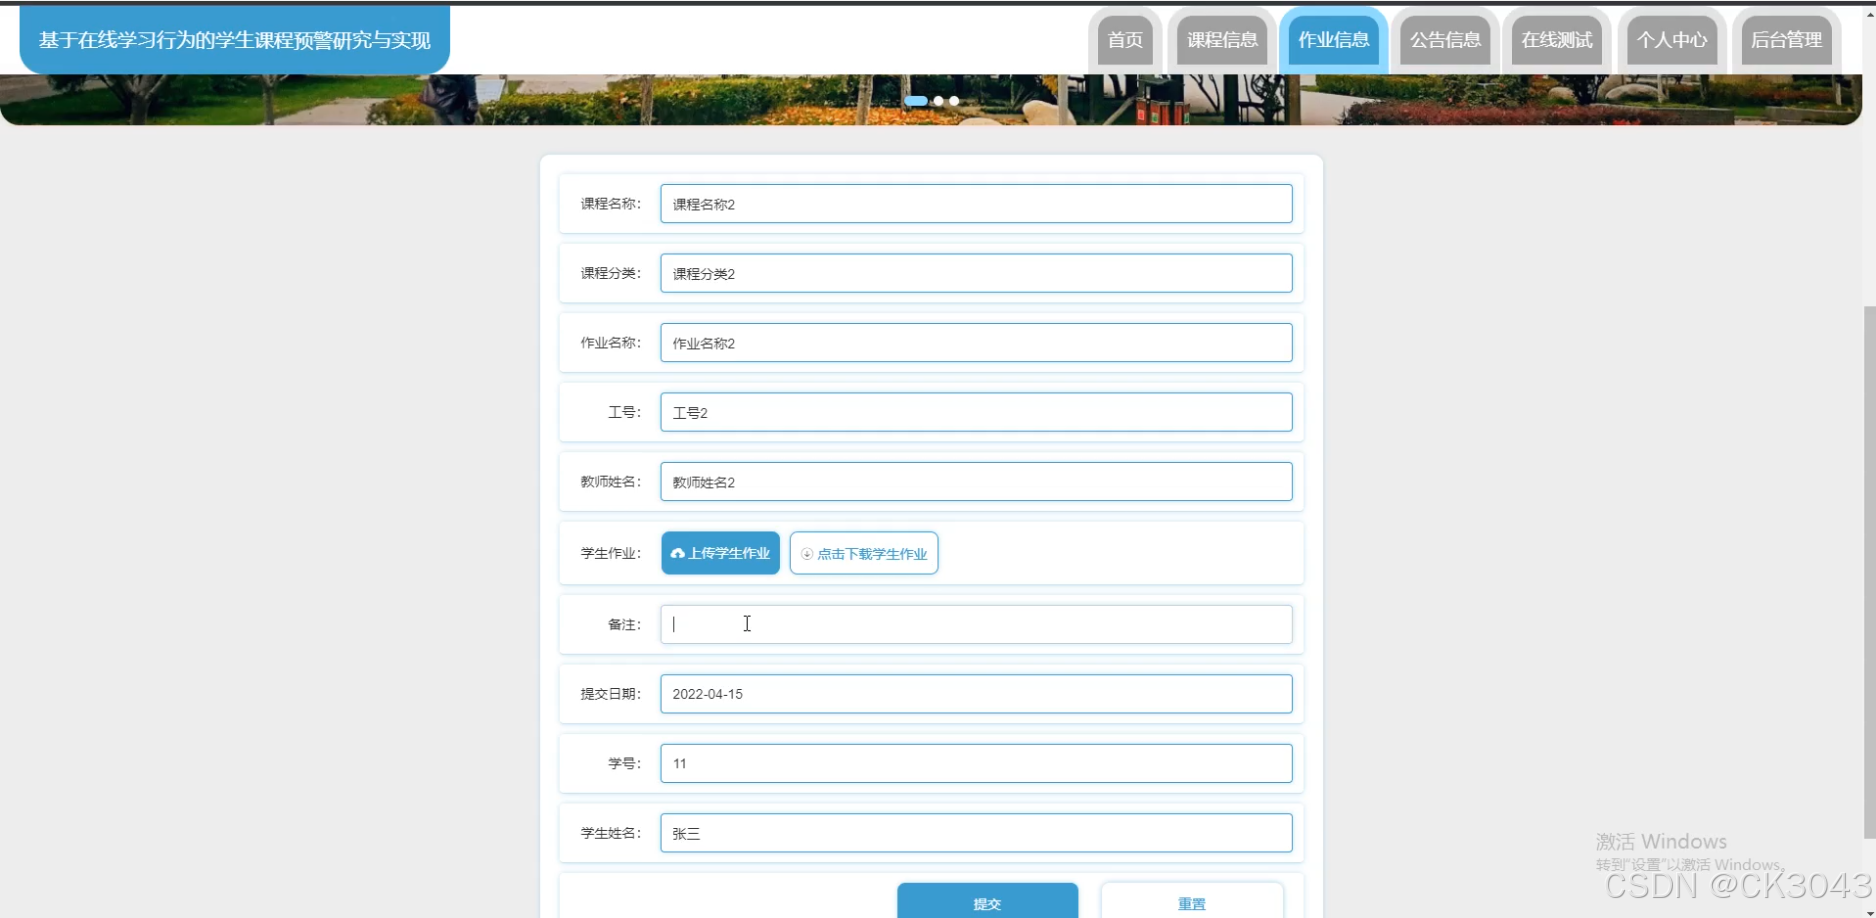Image resolution: width=1876 pixels, height=918 pixels.
Task: Reset the form with 重置 button
Action: tap(1192, 901)
